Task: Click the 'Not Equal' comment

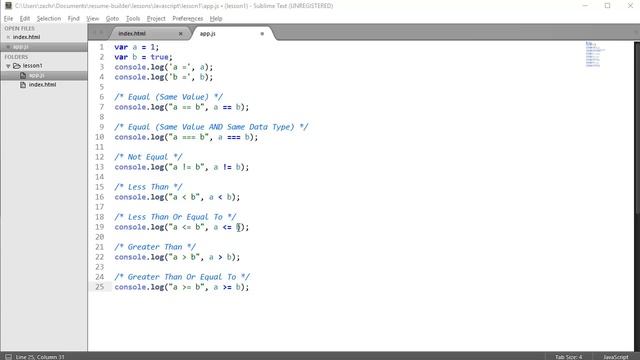Action: coord(148,157)
